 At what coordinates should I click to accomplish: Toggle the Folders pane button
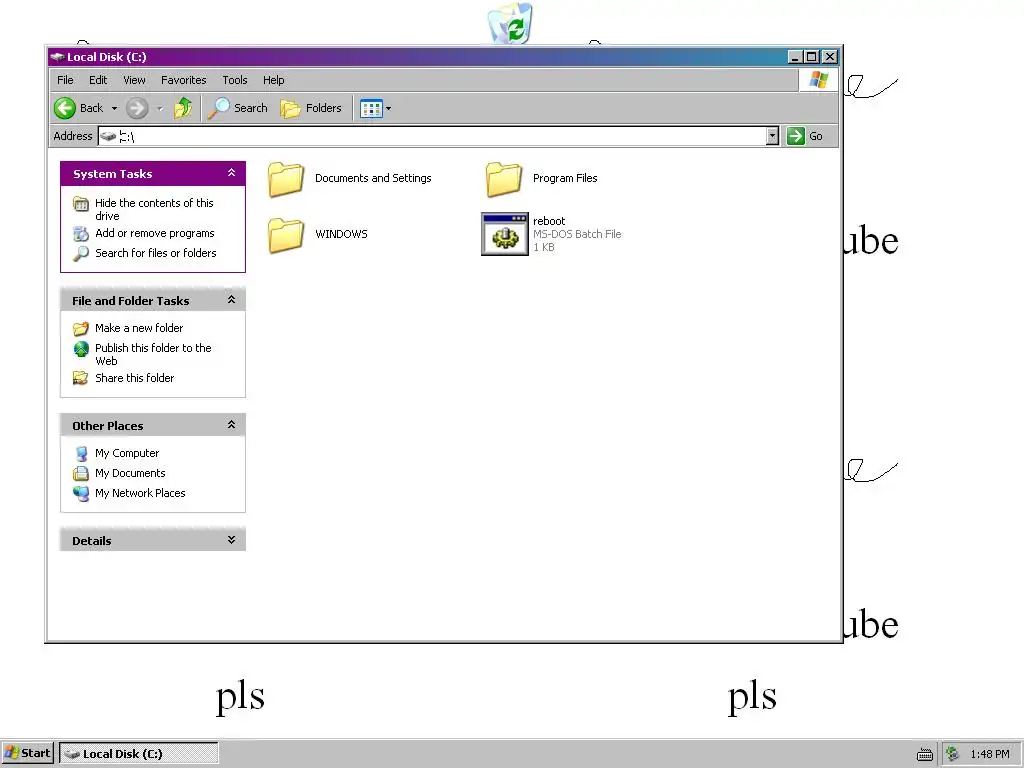[x=311, y=108]
